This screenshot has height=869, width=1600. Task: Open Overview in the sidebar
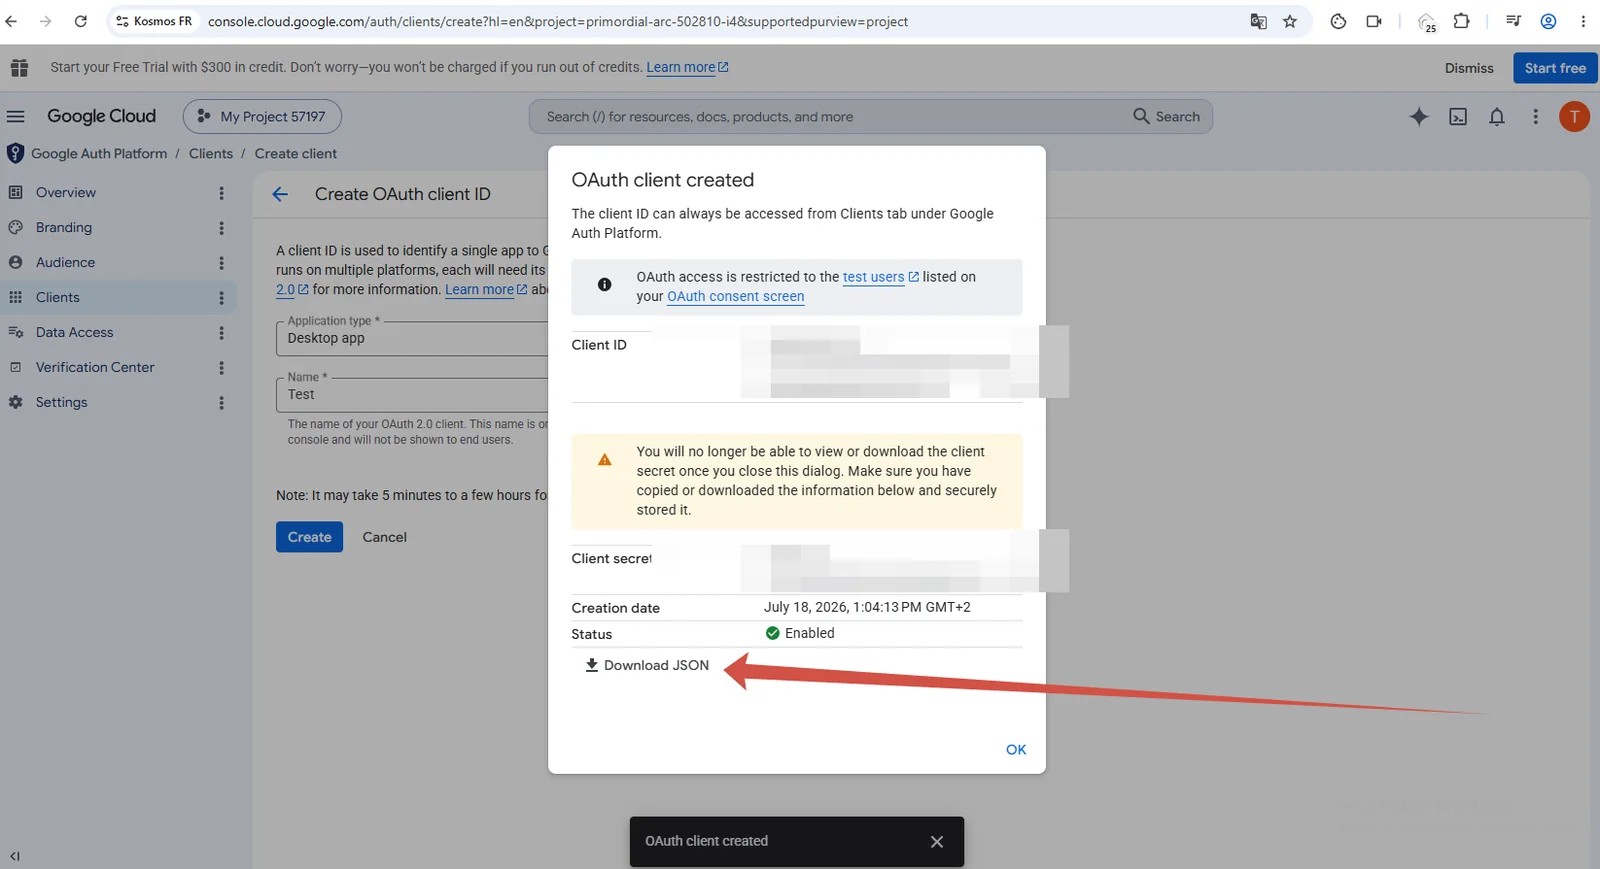coord(66,192)
